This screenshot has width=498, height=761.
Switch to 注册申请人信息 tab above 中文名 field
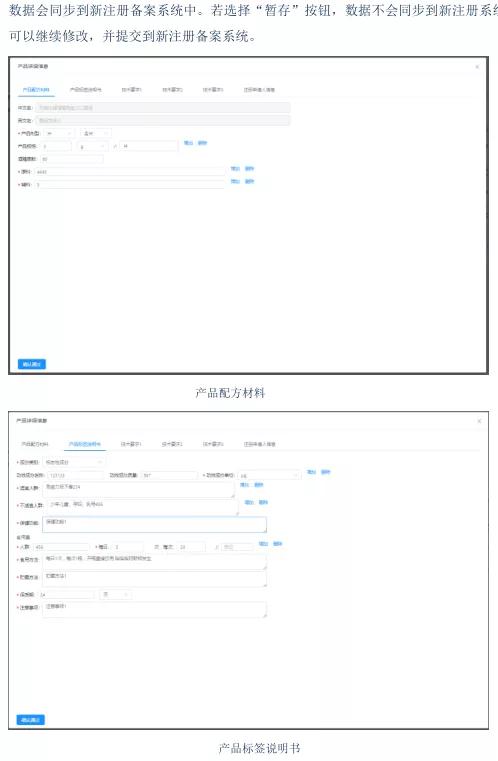(259, 90)
